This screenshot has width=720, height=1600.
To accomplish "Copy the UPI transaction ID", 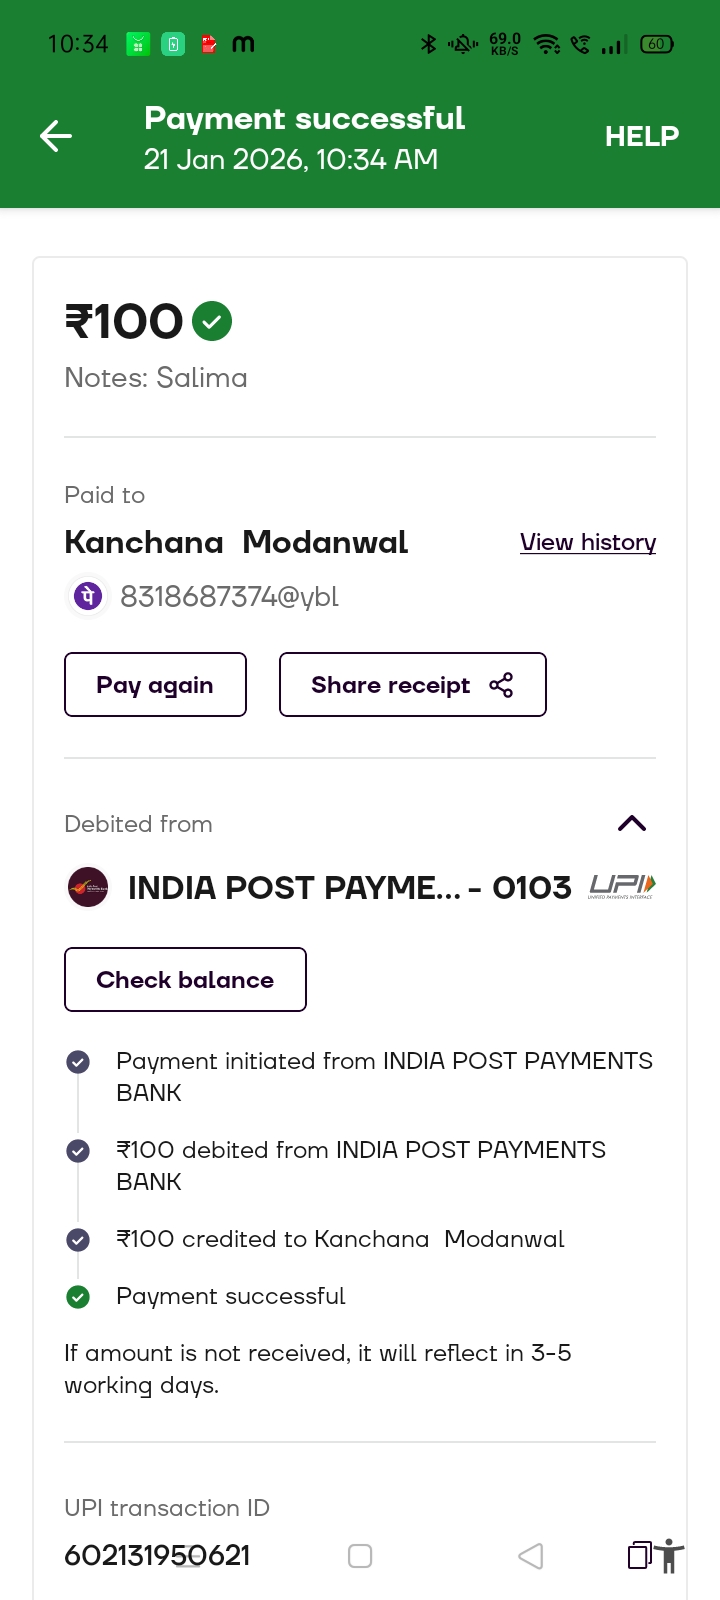I will coord(639,1556).
